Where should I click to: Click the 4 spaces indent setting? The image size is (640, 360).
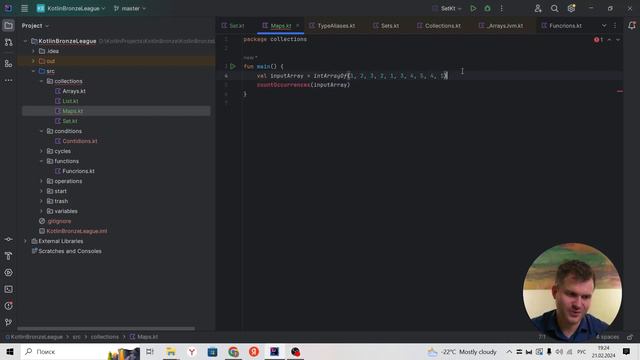(x=607, y=337)
